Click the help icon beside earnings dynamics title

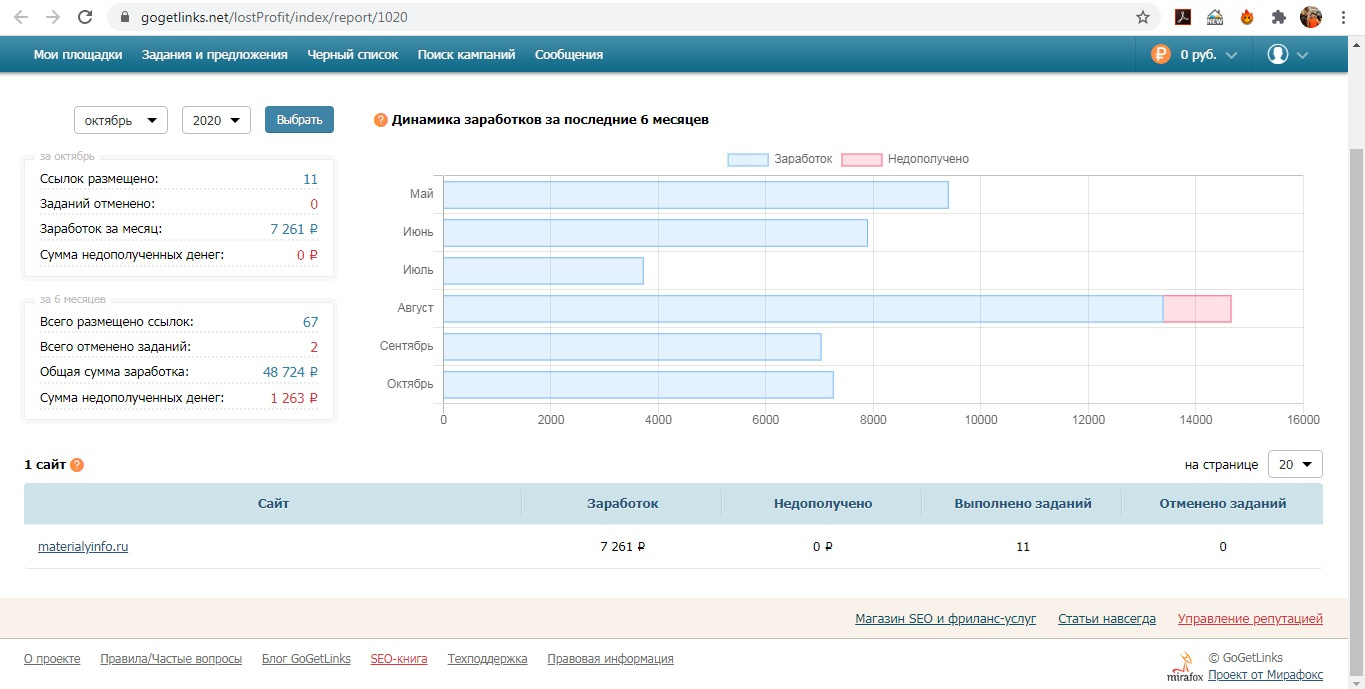click(380, 120)
